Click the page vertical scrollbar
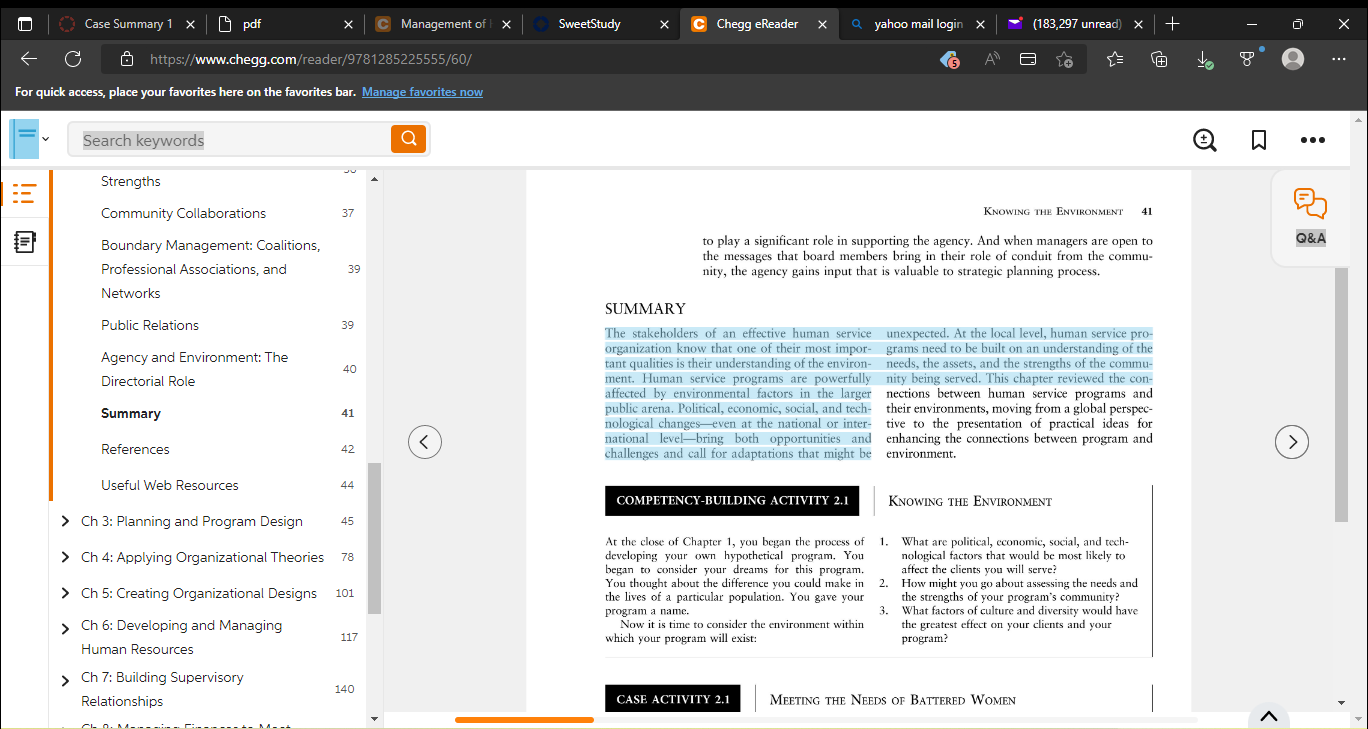Image resolution: width=1368 pixels, height=729 pixels. [x=1341, y=395]
